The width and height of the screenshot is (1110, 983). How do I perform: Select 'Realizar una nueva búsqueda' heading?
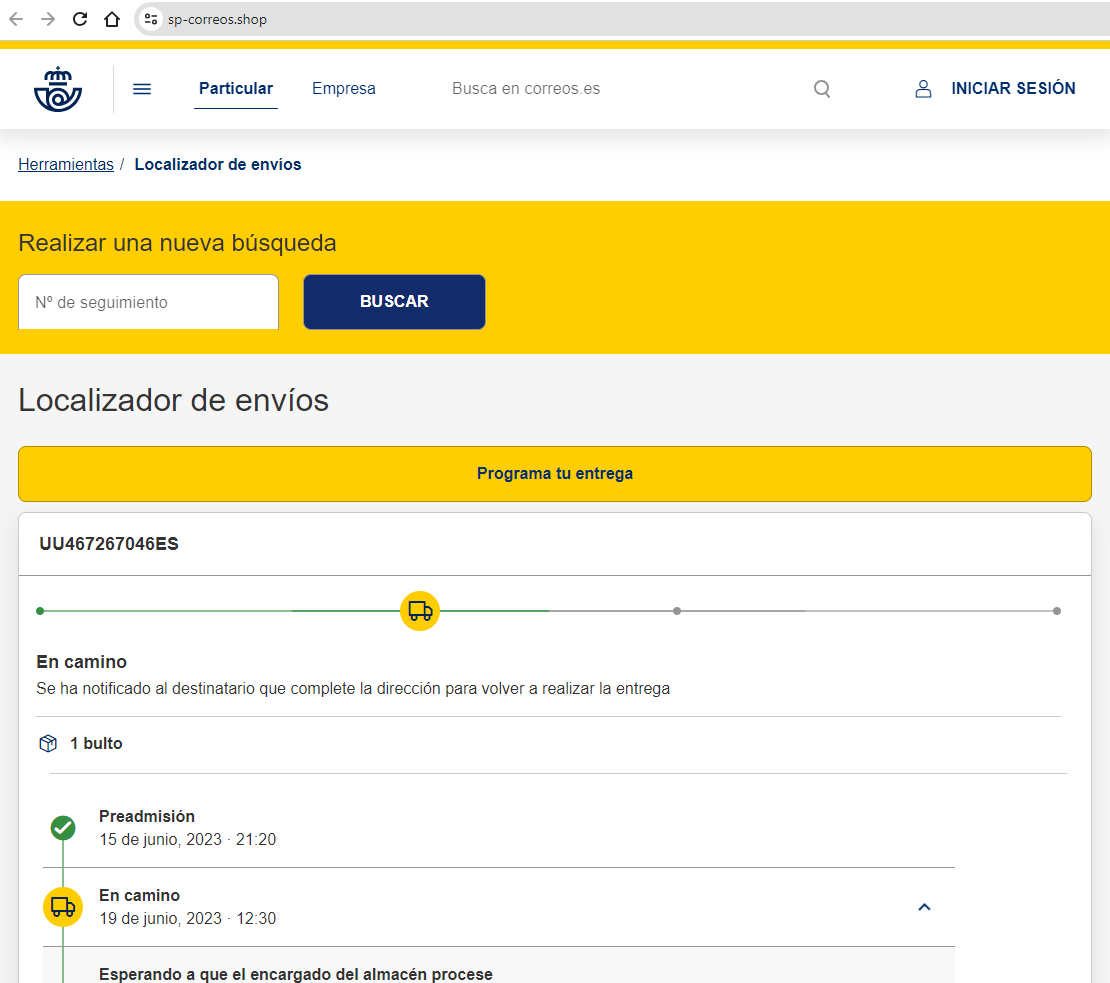click(178, 243)
